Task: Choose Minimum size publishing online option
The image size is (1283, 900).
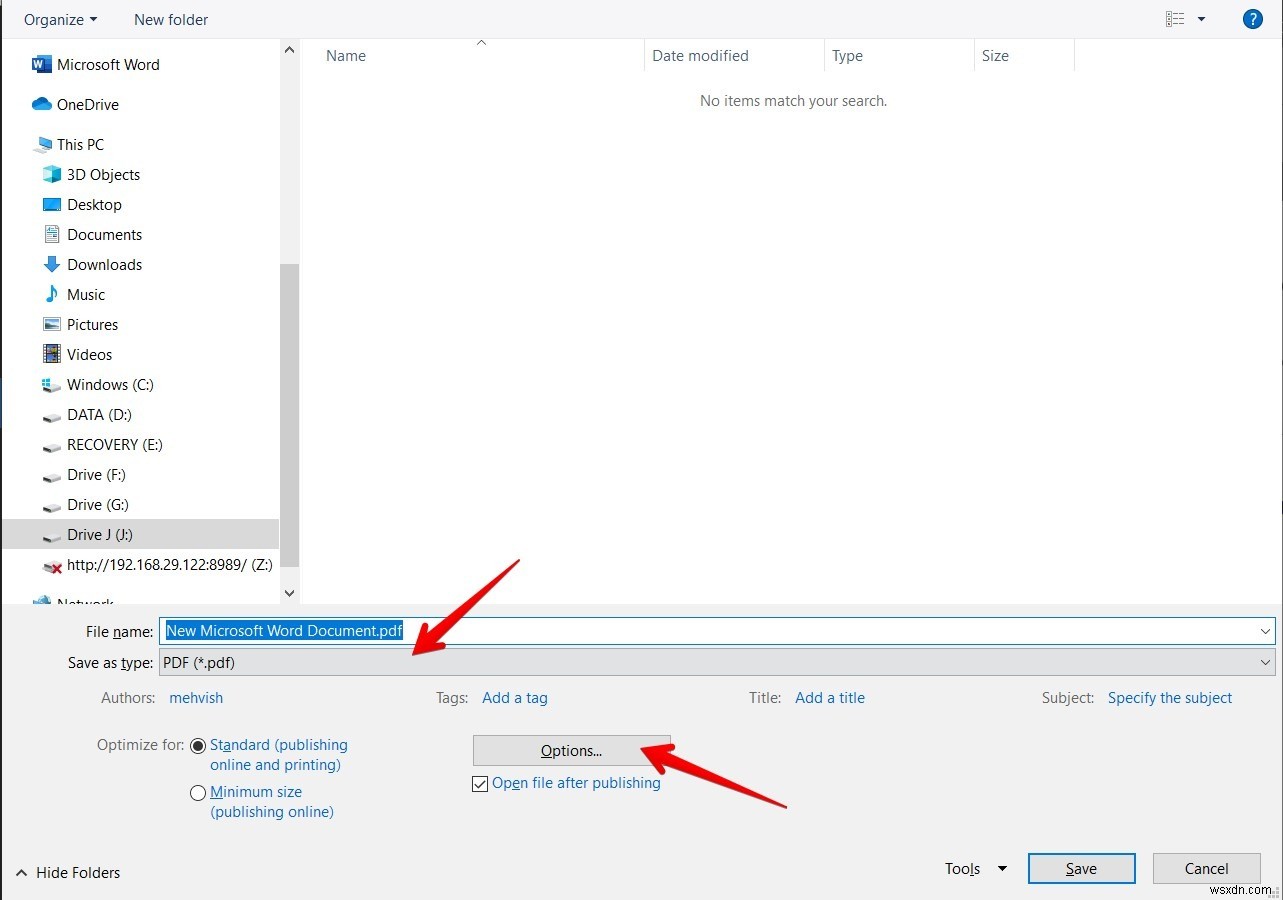Action: 198,793
